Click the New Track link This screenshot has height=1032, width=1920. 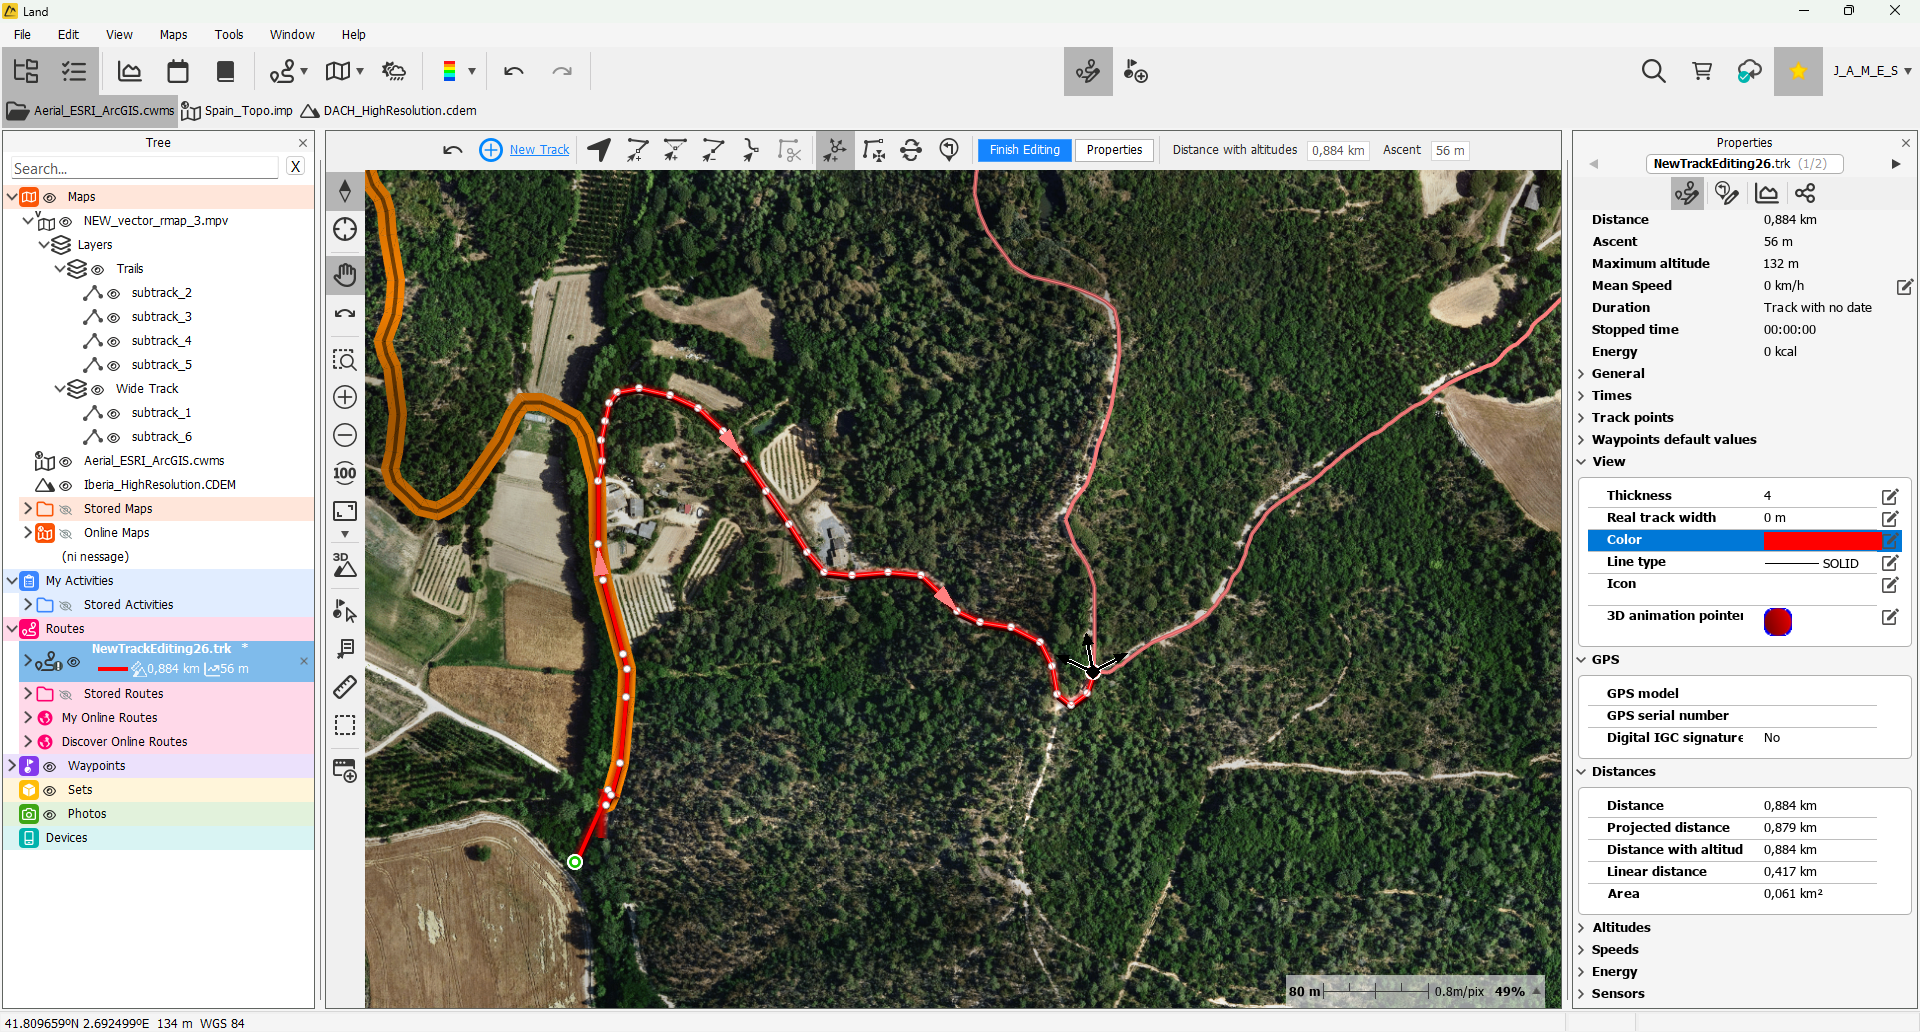539,150
